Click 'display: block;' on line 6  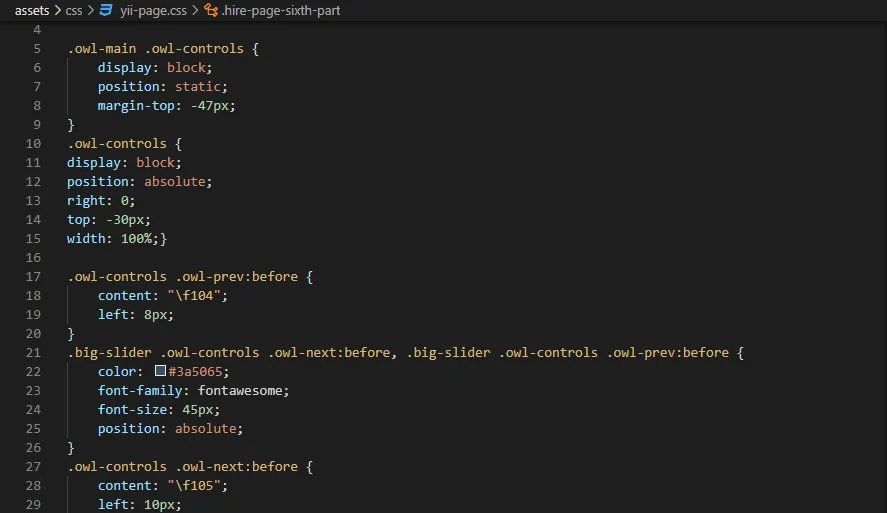click(x=154, y=68)
